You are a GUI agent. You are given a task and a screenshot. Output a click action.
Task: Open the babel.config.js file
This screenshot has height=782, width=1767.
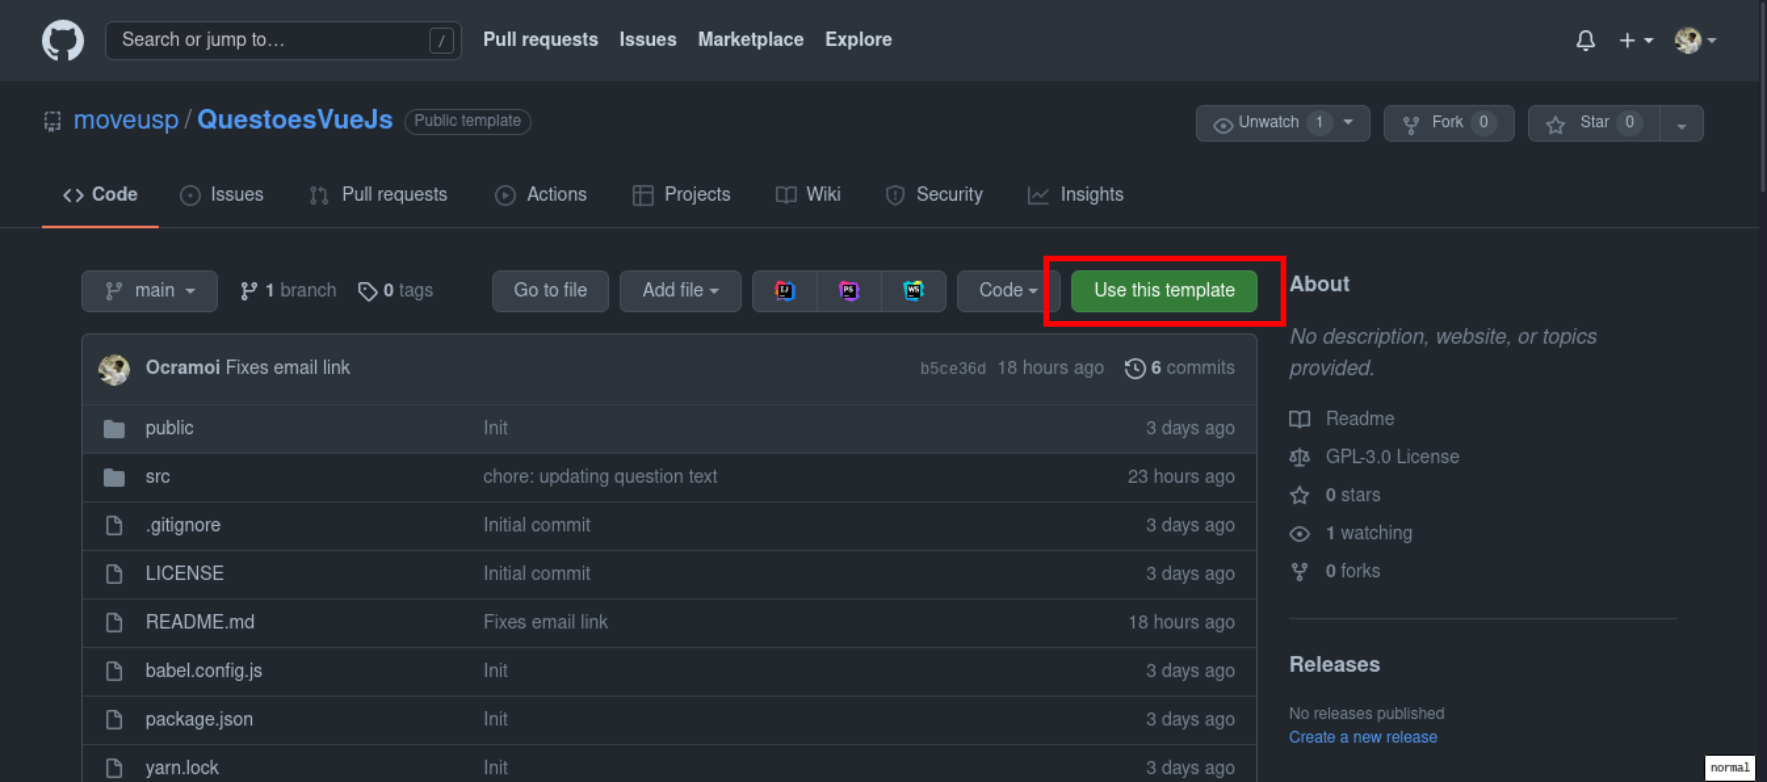204,671
